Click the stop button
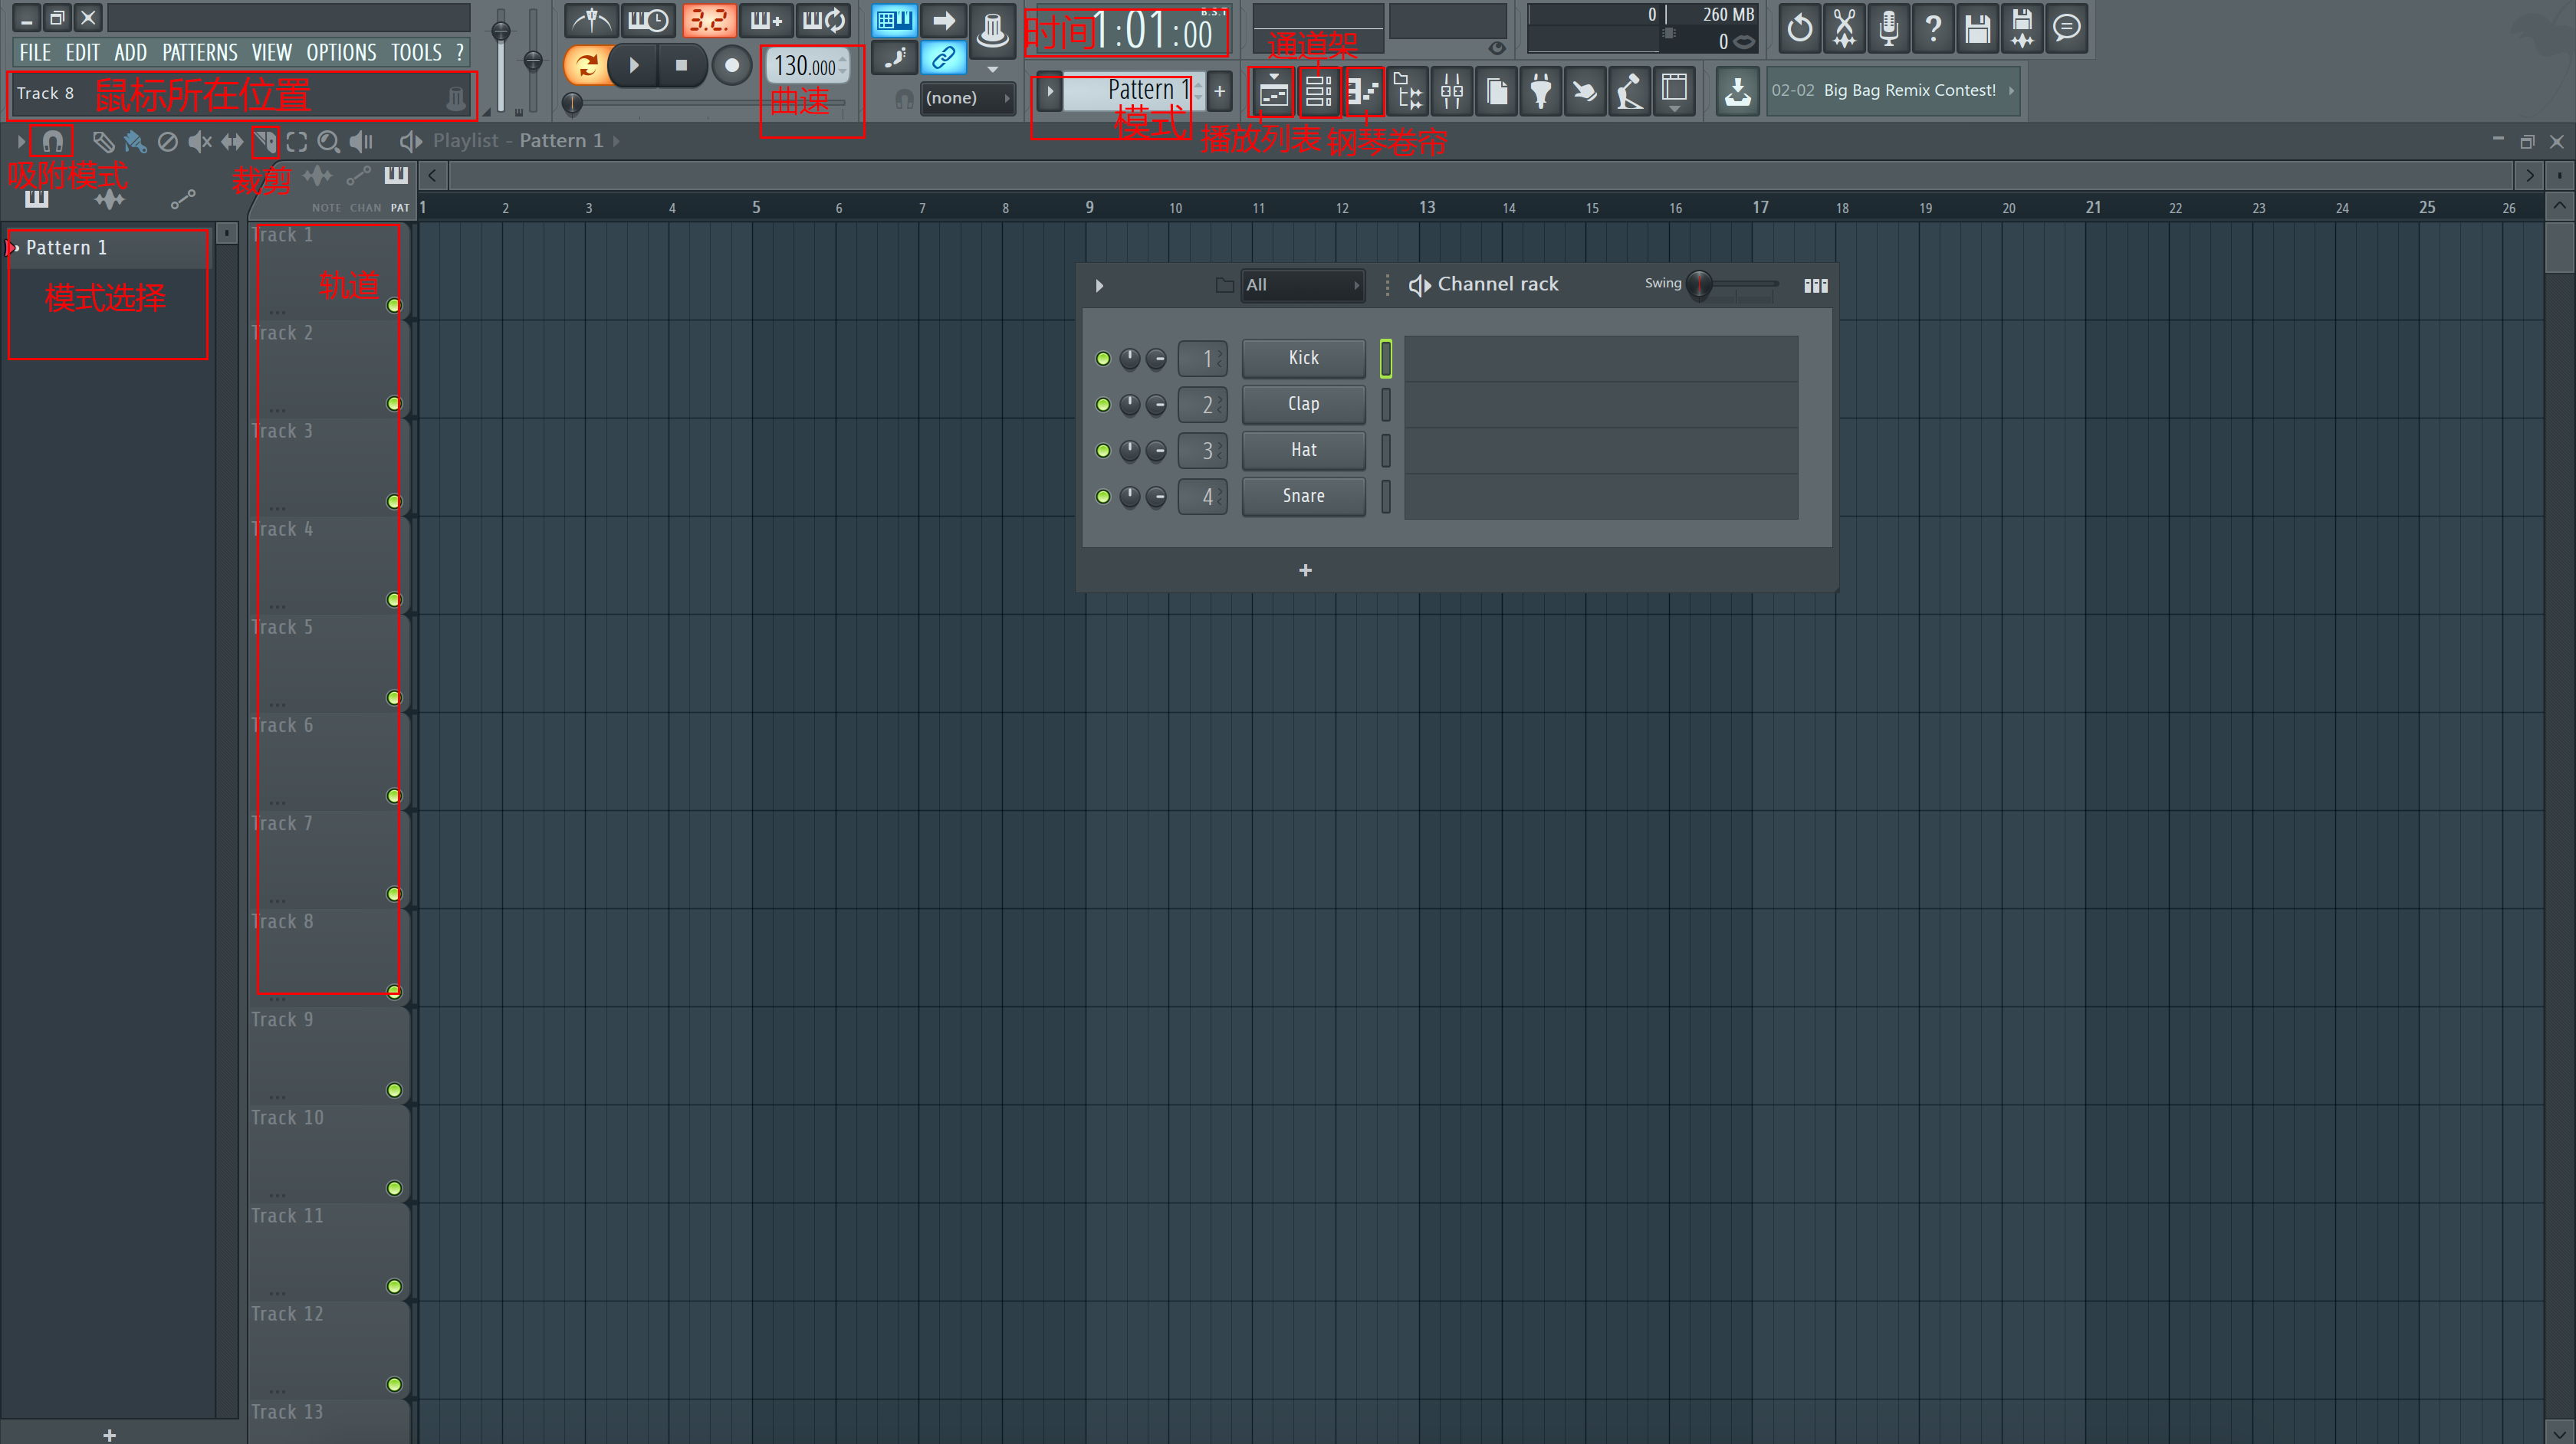Viewport: 2576px width, 1444px height. click(x=681, y=66)
